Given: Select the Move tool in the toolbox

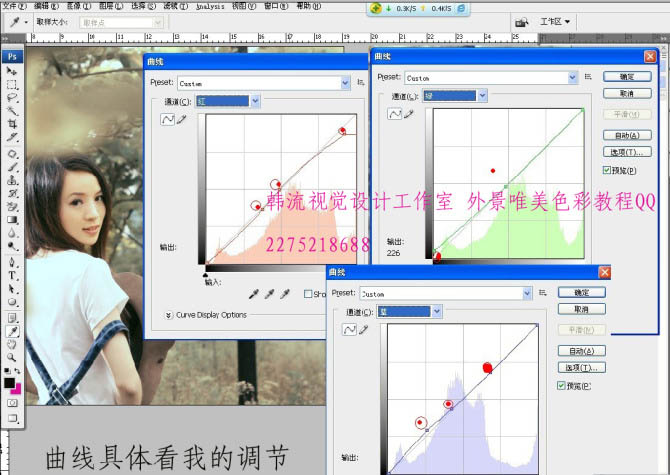Looking at the screenshot, I should pos(12,71).
